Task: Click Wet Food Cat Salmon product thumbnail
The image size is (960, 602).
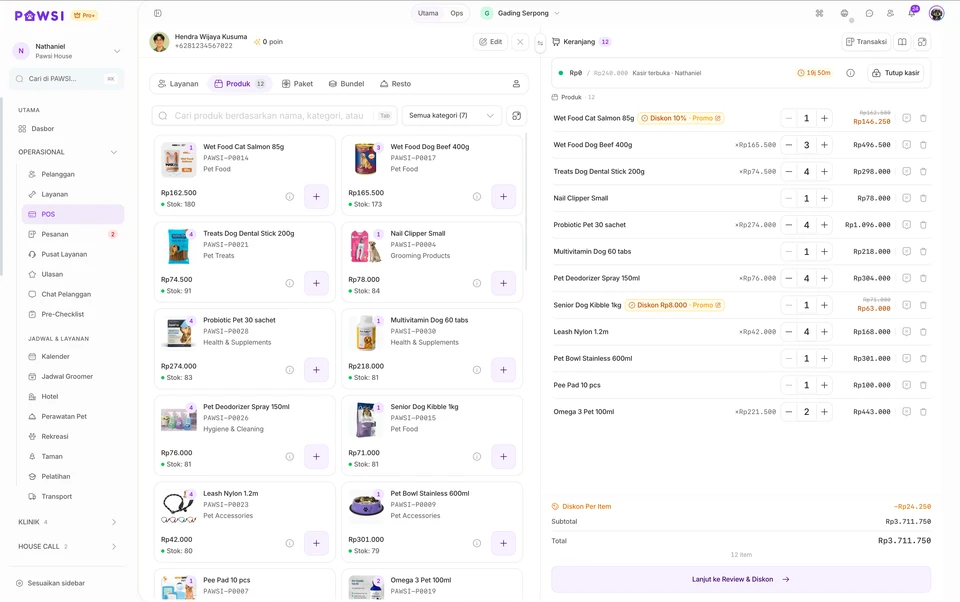Action: (178, 160)
